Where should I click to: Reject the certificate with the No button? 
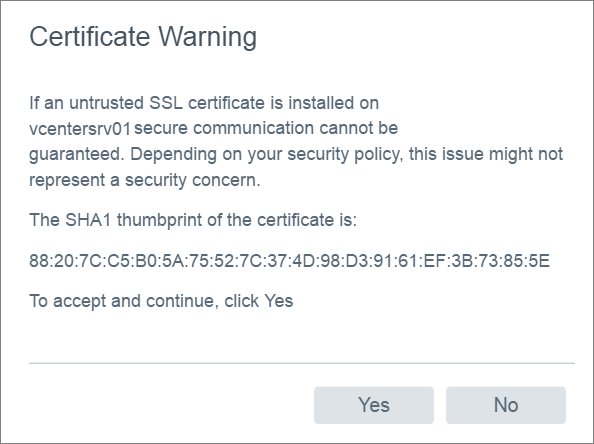(506, 405)
